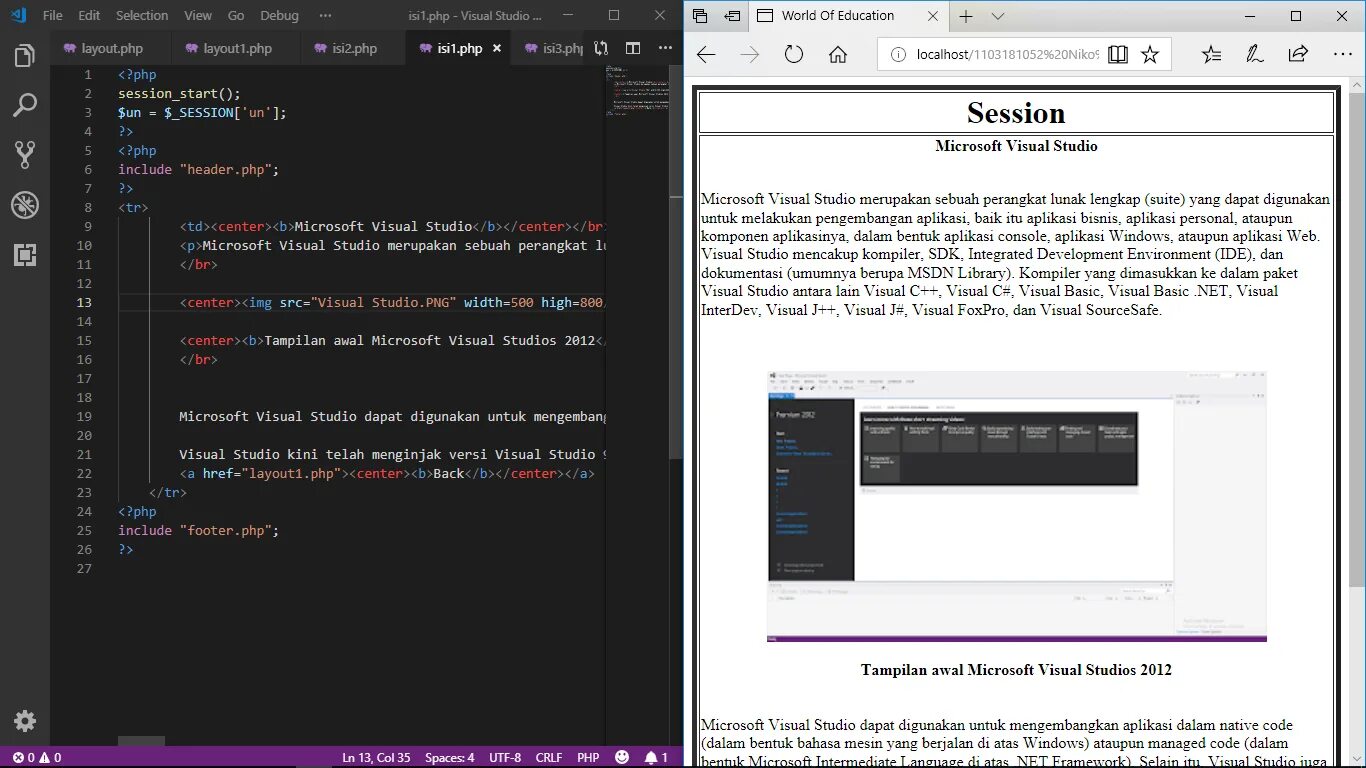Viewport: 1366px width, 768px height.
Task: Change the PHP language mode
Action: (x=588, y=758)
